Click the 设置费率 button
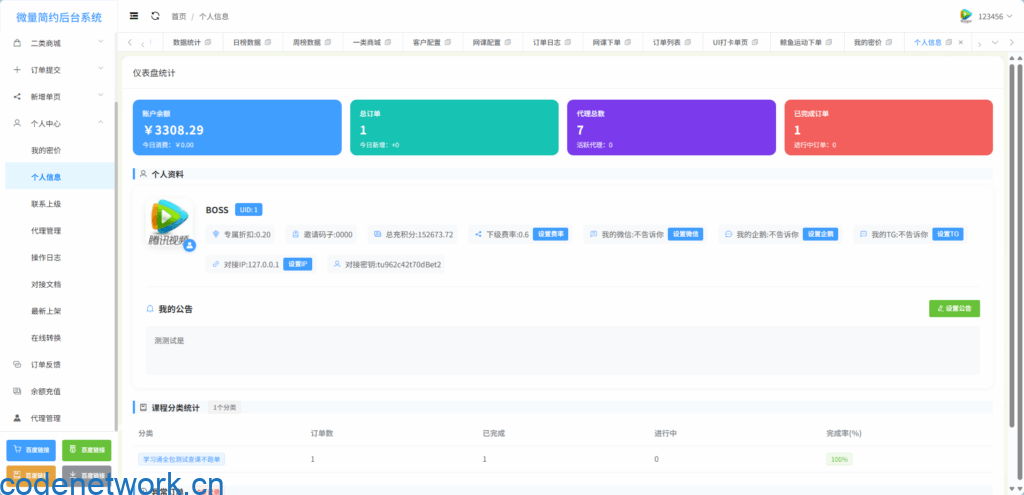The height and width of the screenshot is (495, 1024). [x=550, y=234]
